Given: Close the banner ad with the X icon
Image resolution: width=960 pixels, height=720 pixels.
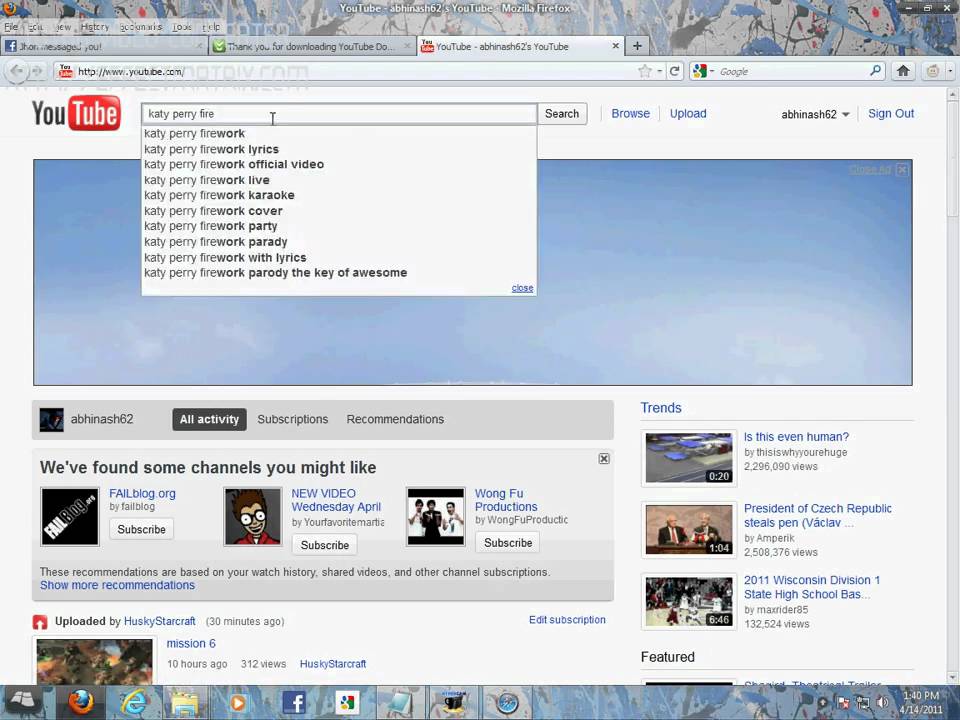Looking at the screenshot, I should tap(902, 170).
